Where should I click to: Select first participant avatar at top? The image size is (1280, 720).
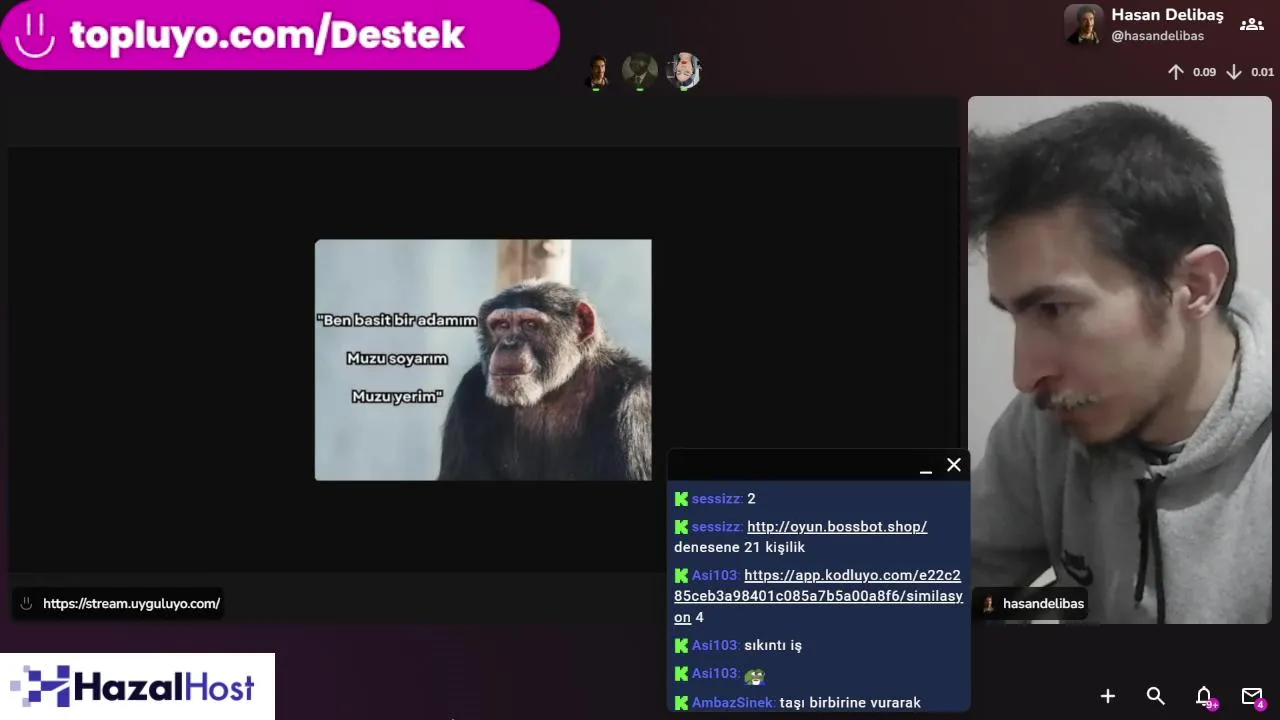point(598,72)
